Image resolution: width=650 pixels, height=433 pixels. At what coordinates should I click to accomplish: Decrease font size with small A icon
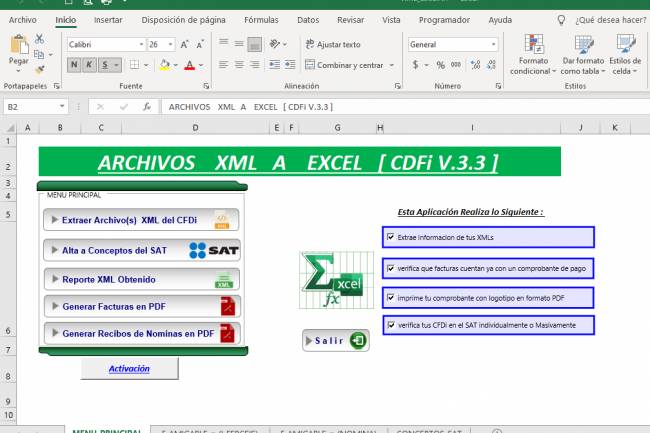click(200, 44)
